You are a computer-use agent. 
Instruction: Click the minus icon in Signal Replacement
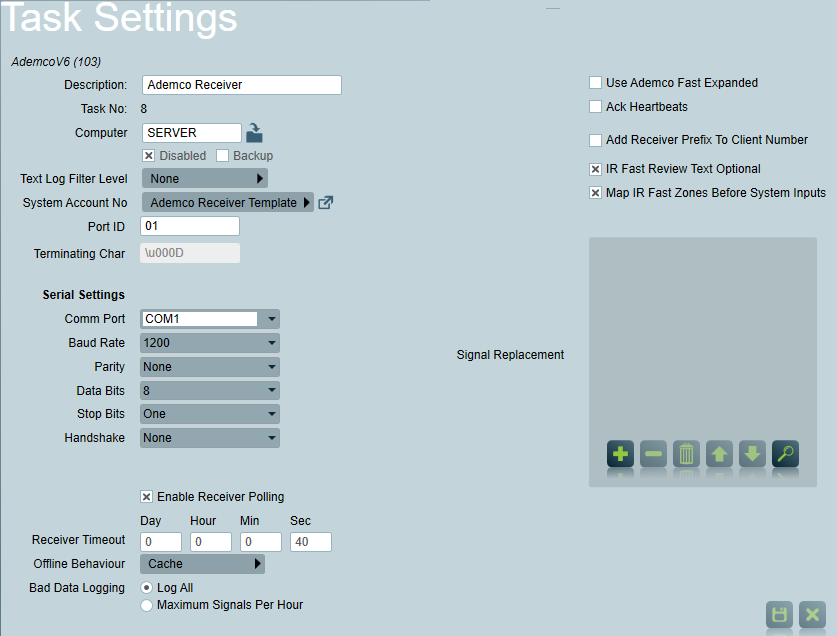653,454
